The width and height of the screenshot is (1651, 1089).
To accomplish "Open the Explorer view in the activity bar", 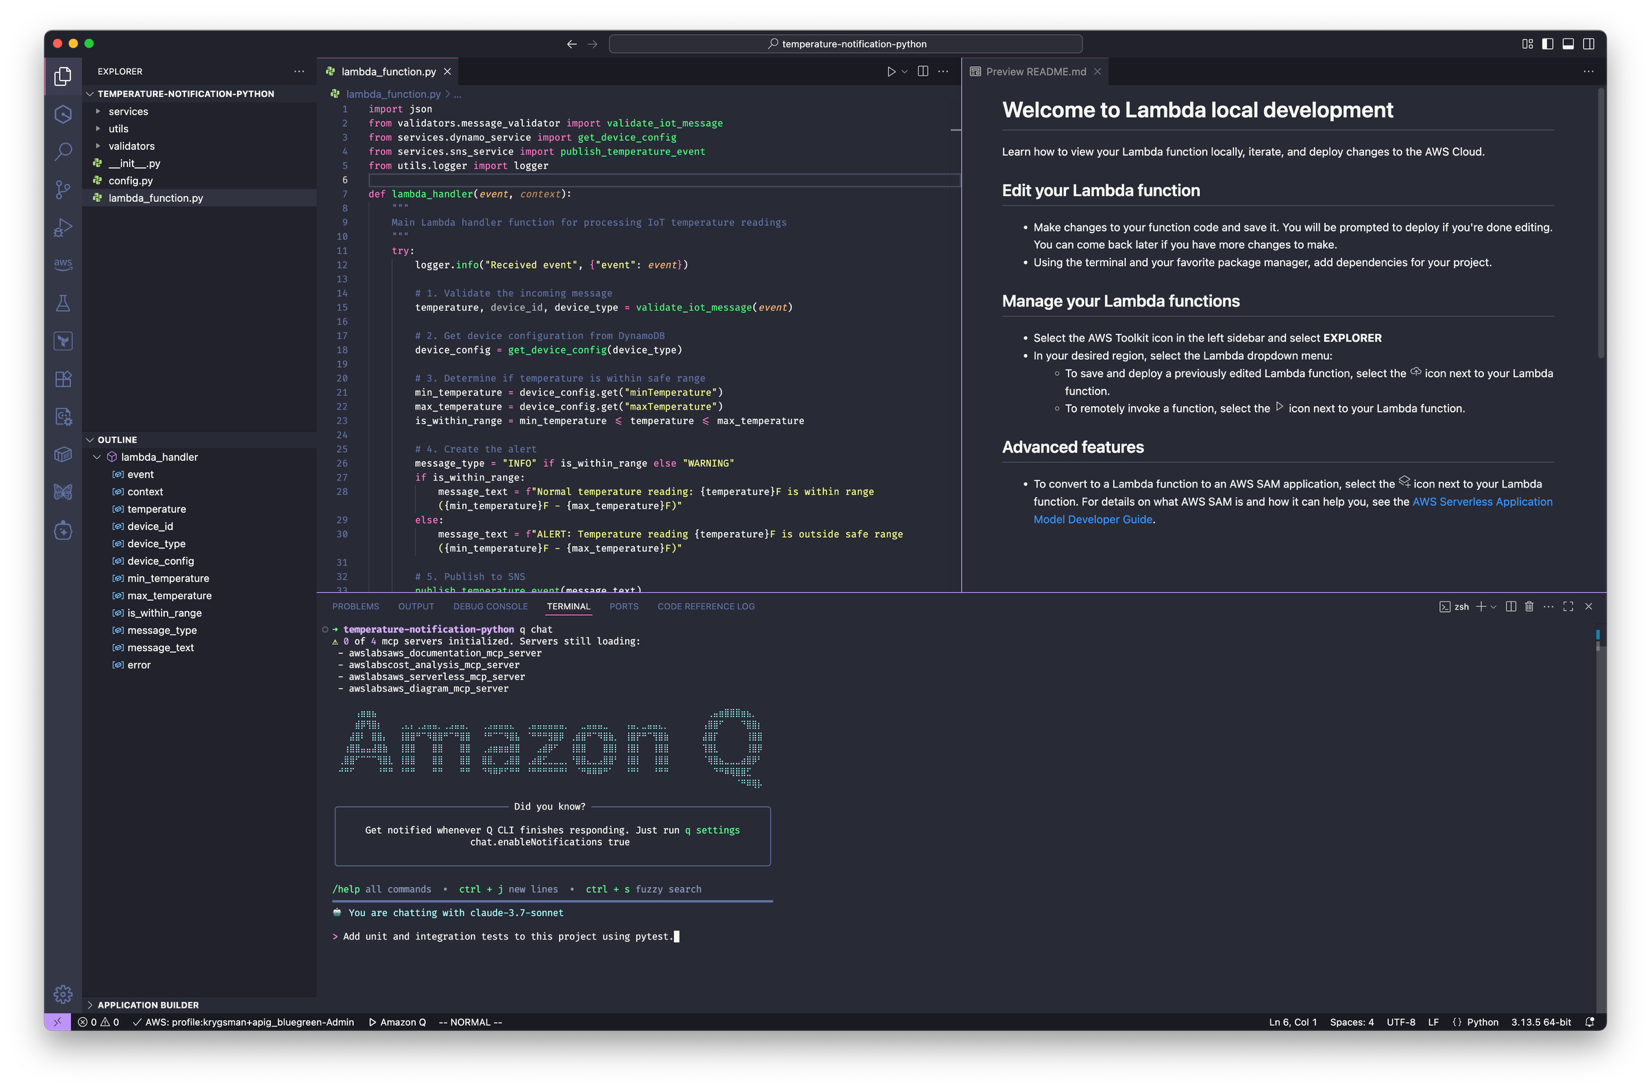I will click(x=63, y=76).
